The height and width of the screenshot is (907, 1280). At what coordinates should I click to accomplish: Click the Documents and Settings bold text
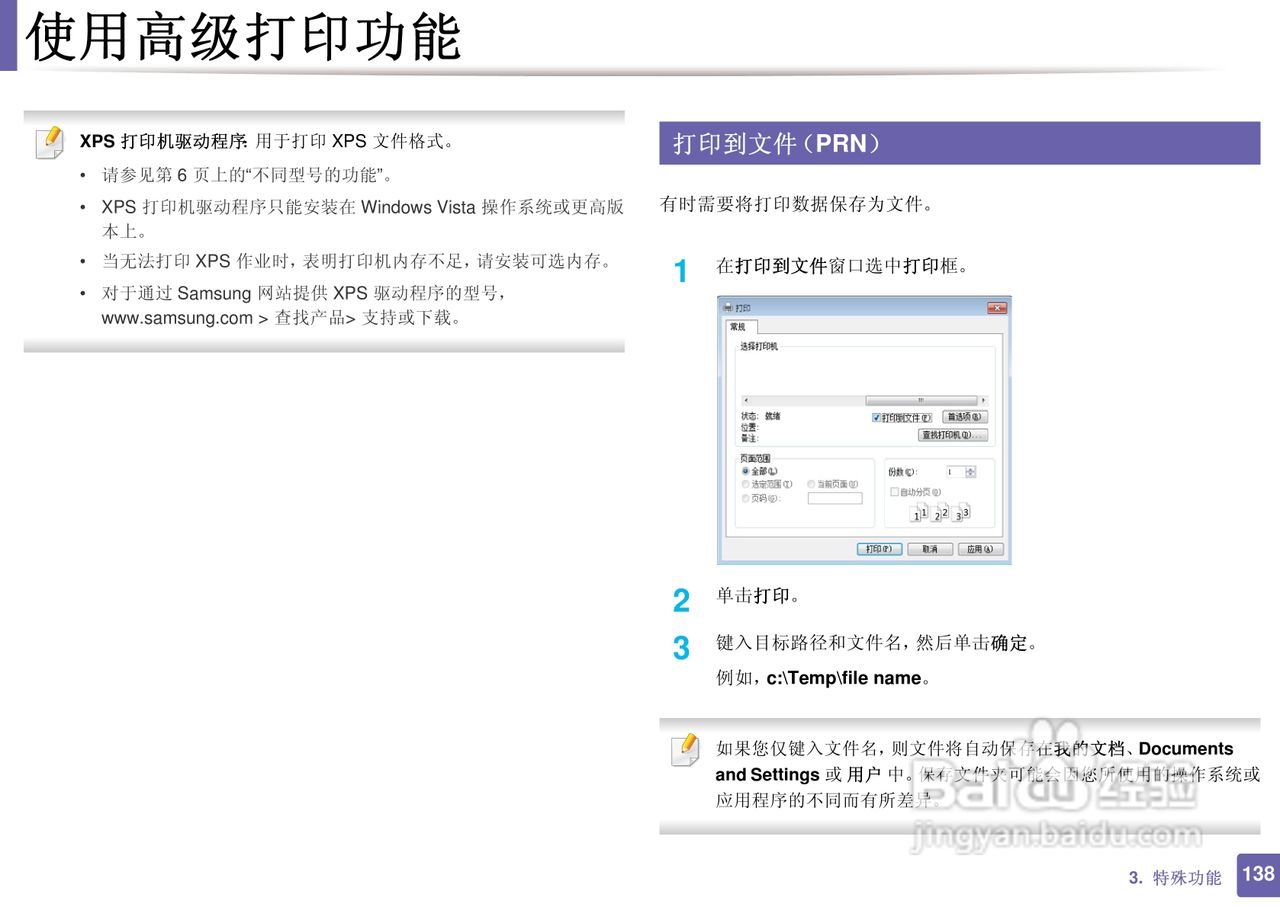point(975,762)
